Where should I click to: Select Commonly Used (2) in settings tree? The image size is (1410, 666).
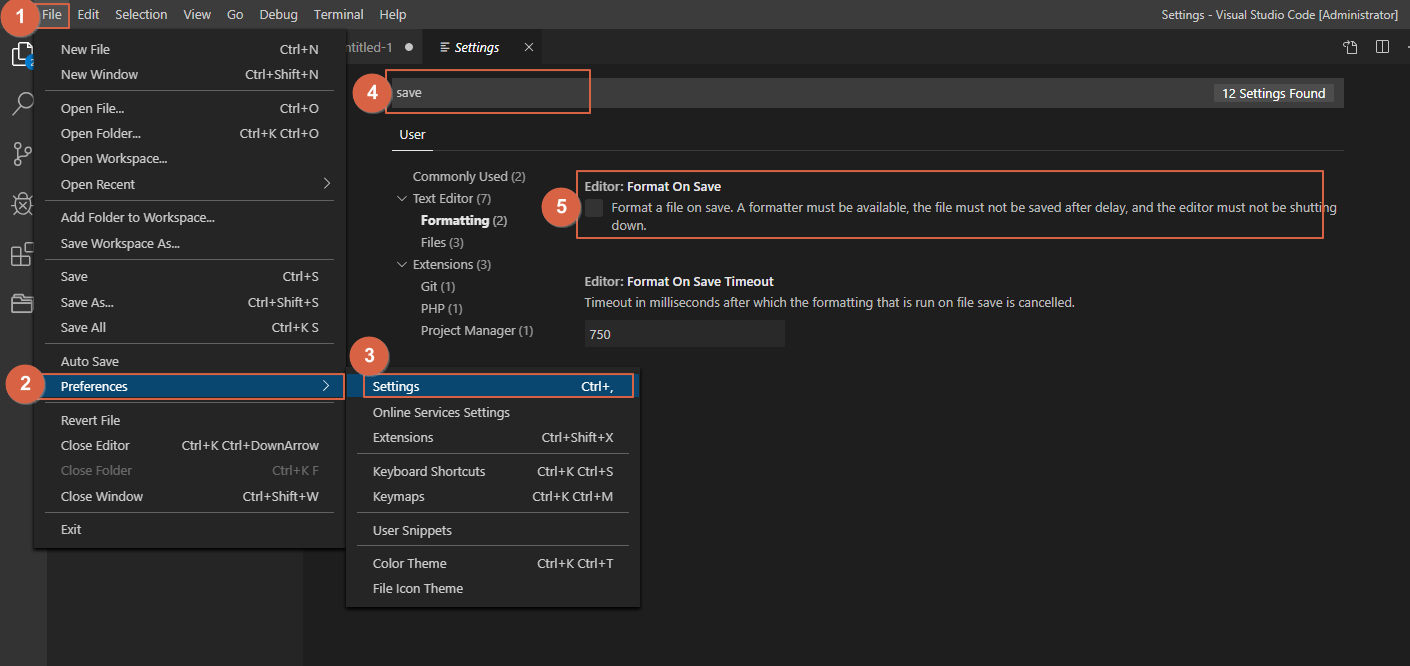pos(469,177)
